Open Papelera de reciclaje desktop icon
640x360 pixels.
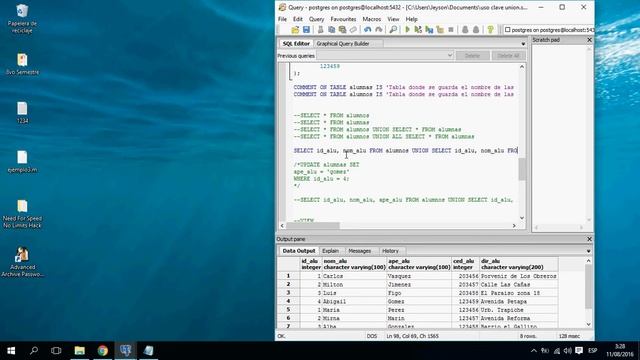(x=22, y=18)
